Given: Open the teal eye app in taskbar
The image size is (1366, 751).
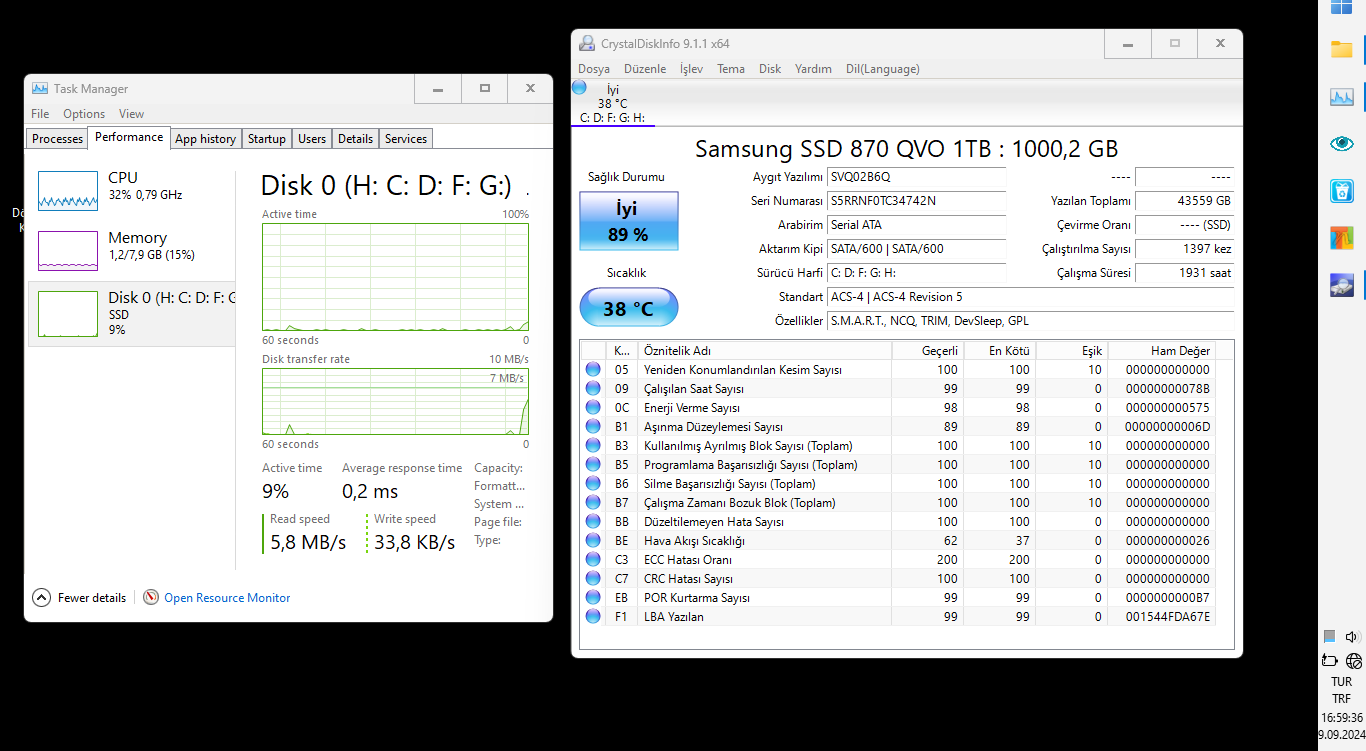Looking at the screenshot, I should point(1341,144).
